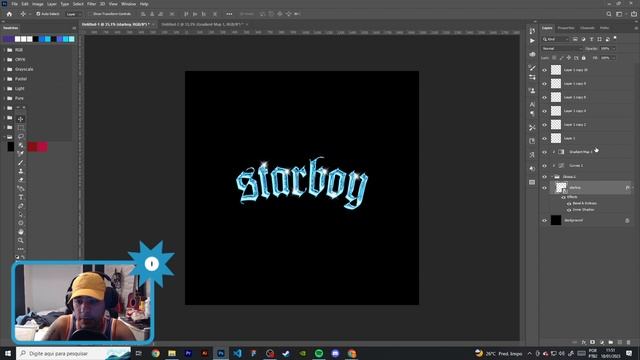Toggle visibility of Curves 1 layer
Image resolution: width=640 pixels, height=360 pixels.
(x=544, y=166)
